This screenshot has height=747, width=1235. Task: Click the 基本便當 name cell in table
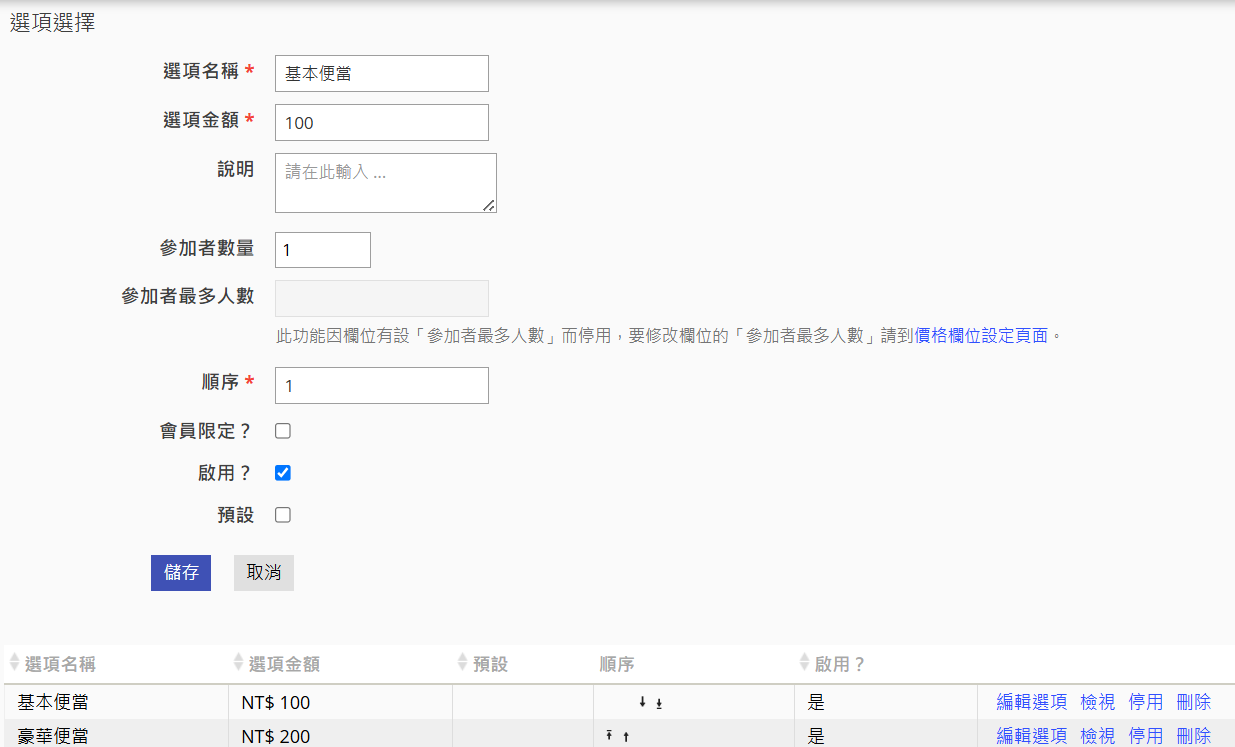pyautogui.click(x=116, y=702)
